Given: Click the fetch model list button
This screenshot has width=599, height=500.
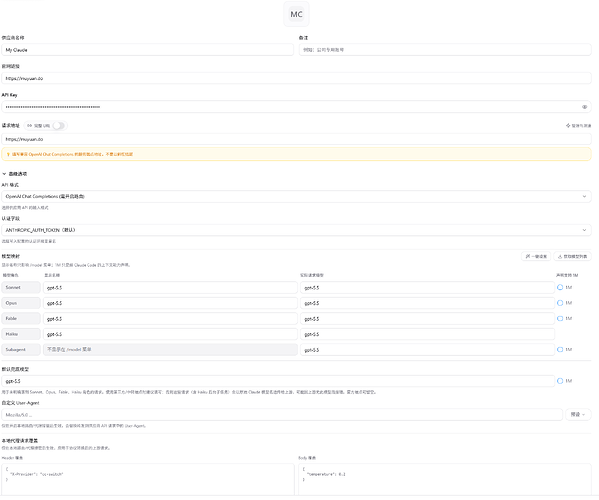Looking at the screenshot, I should click(572, 256).
